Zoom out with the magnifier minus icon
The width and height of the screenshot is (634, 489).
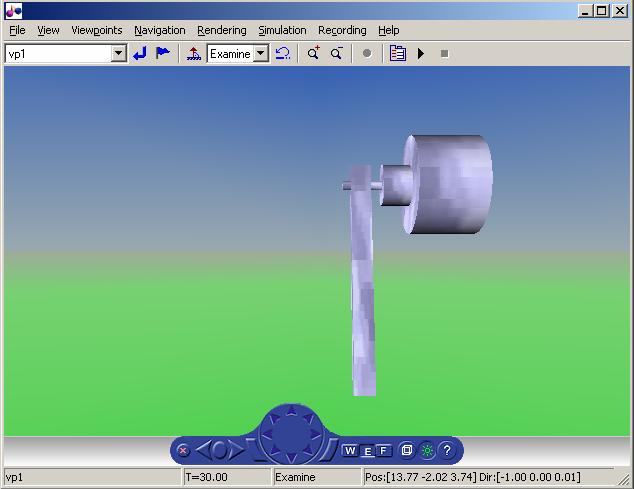(x=336, y=53)
